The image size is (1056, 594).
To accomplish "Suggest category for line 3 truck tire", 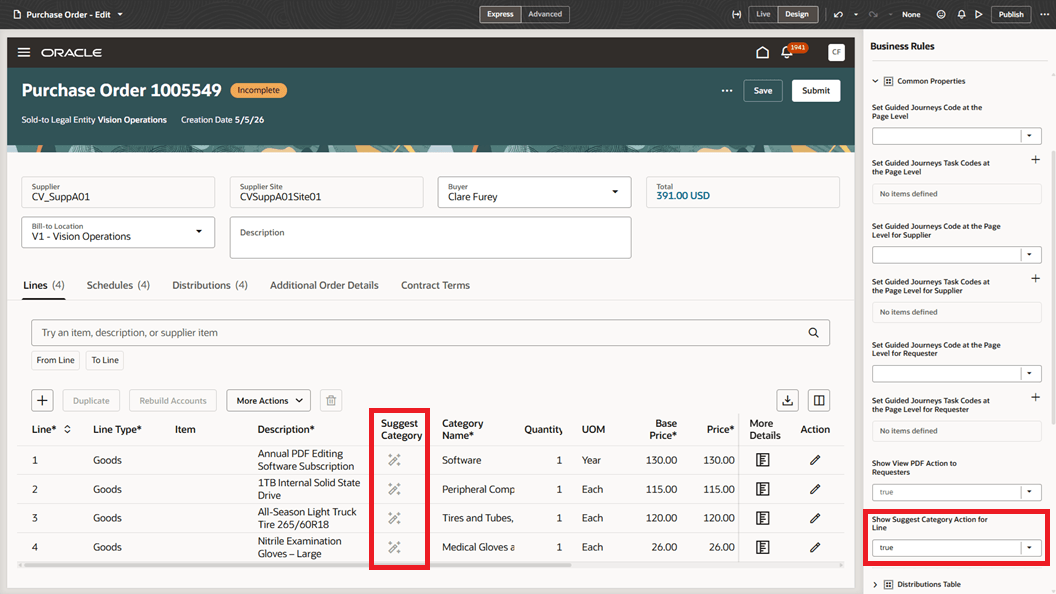I will click(395, 518).
